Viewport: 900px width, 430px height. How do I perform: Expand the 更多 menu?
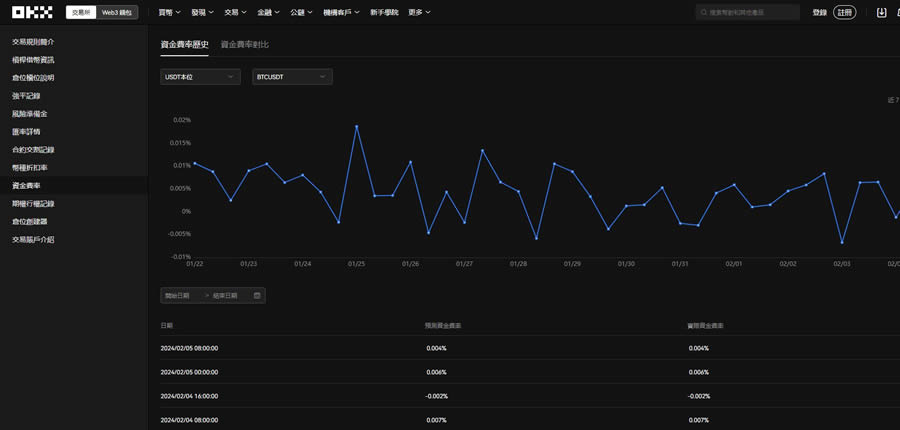(x=419, y=13)
